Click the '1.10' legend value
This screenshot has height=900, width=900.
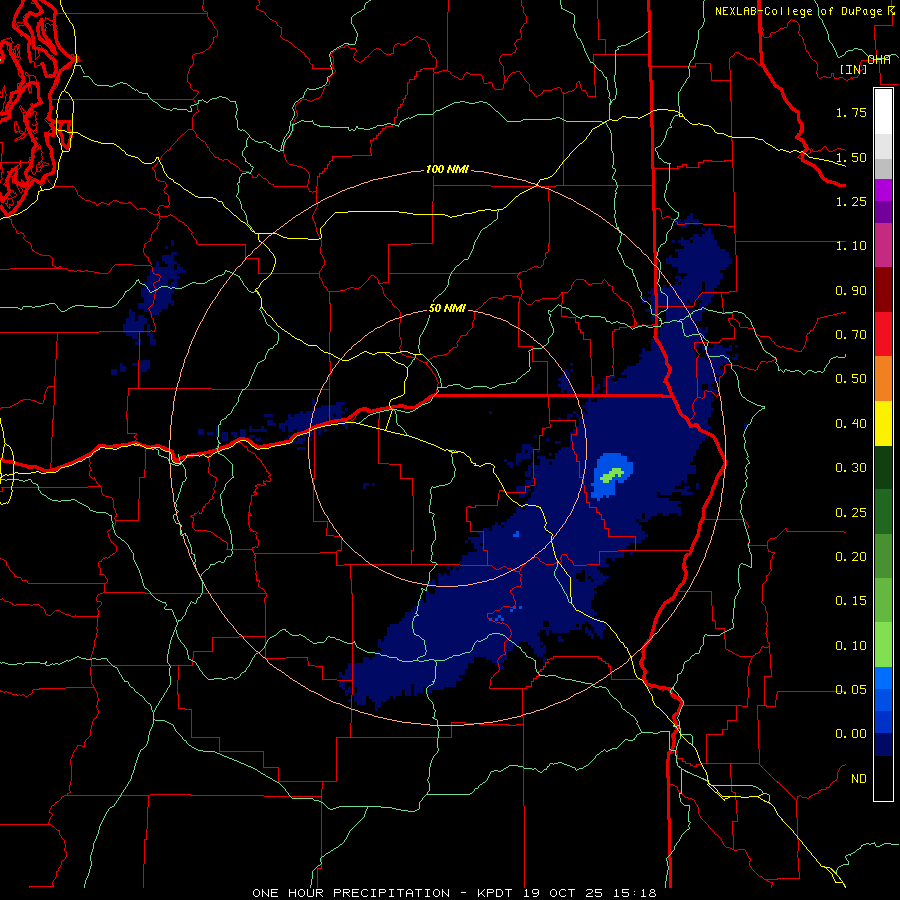click(x=851, y=246)
